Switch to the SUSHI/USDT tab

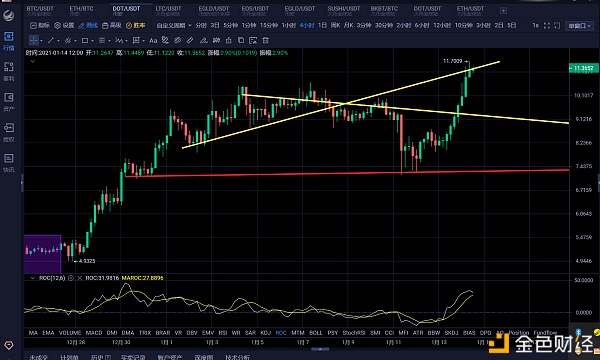pos(344,11)
